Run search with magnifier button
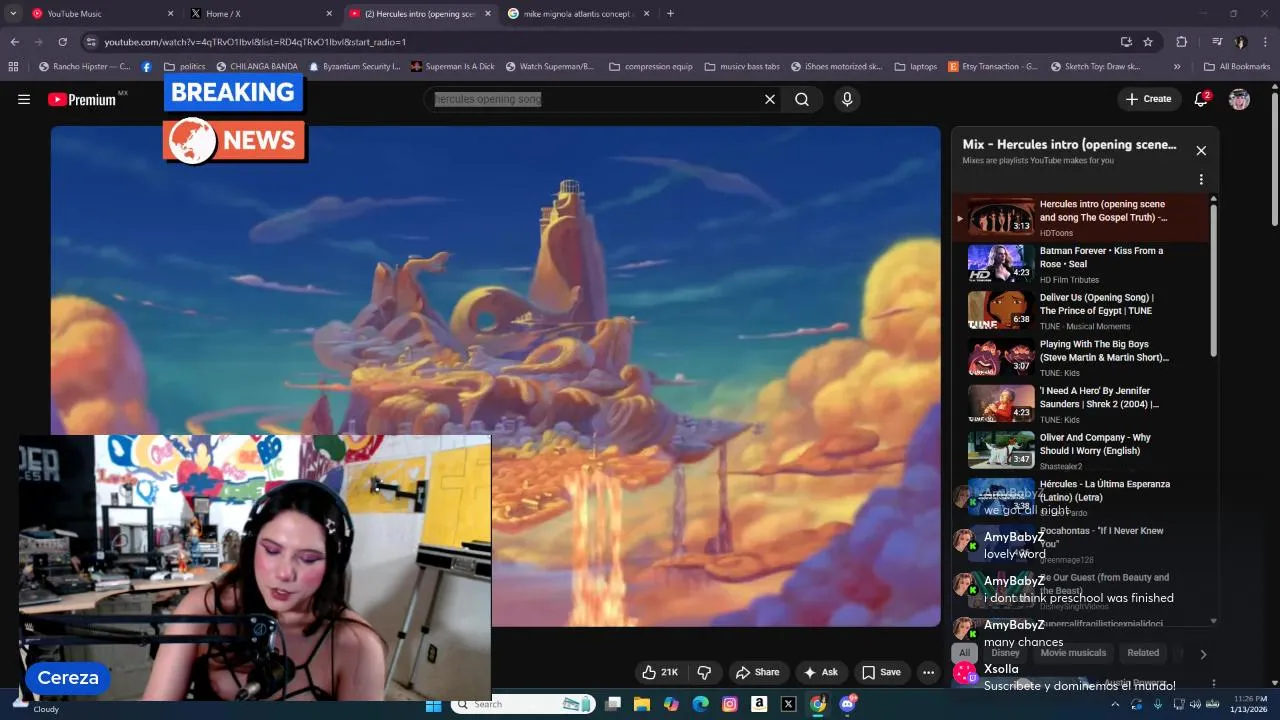Image resolution: width=1280 pixels, height=720 pixels. [802, 99]
